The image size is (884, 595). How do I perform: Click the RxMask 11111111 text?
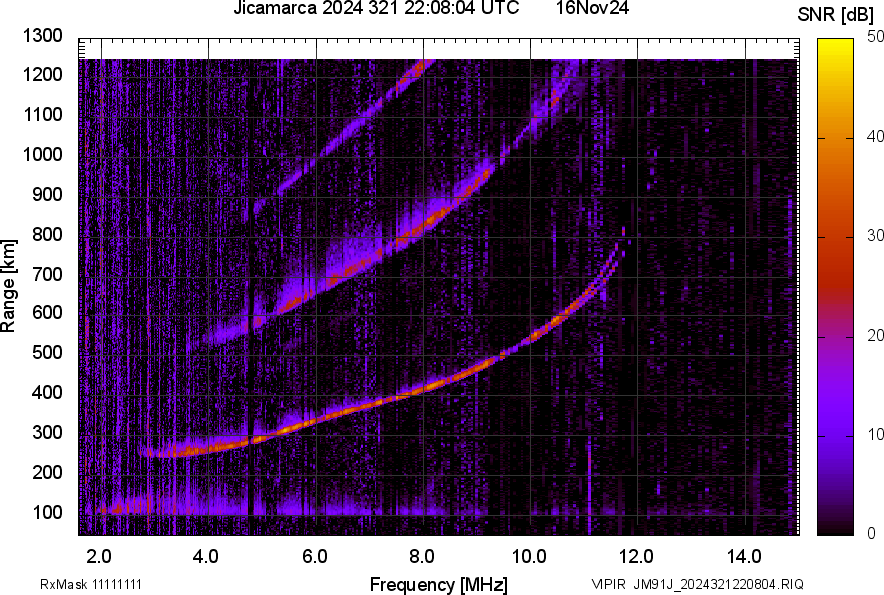(x=91, y=584)
